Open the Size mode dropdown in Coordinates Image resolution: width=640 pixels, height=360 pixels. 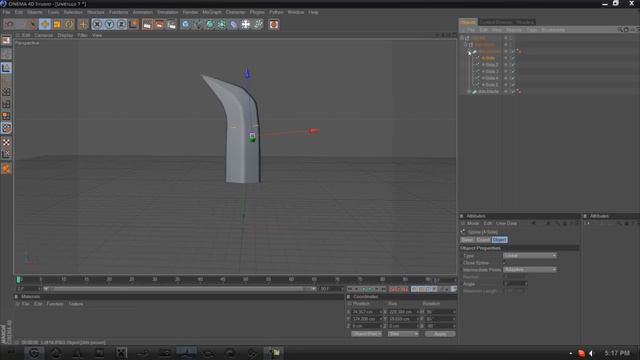click(403, 334)
